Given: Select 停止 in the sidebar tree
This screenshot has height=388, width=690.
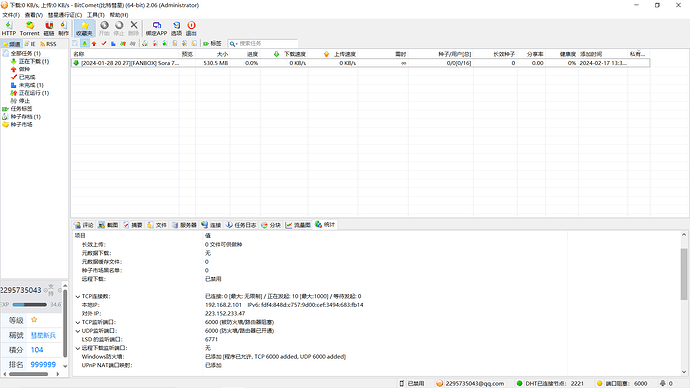Looking at the screenshot, I should [20, 101].
